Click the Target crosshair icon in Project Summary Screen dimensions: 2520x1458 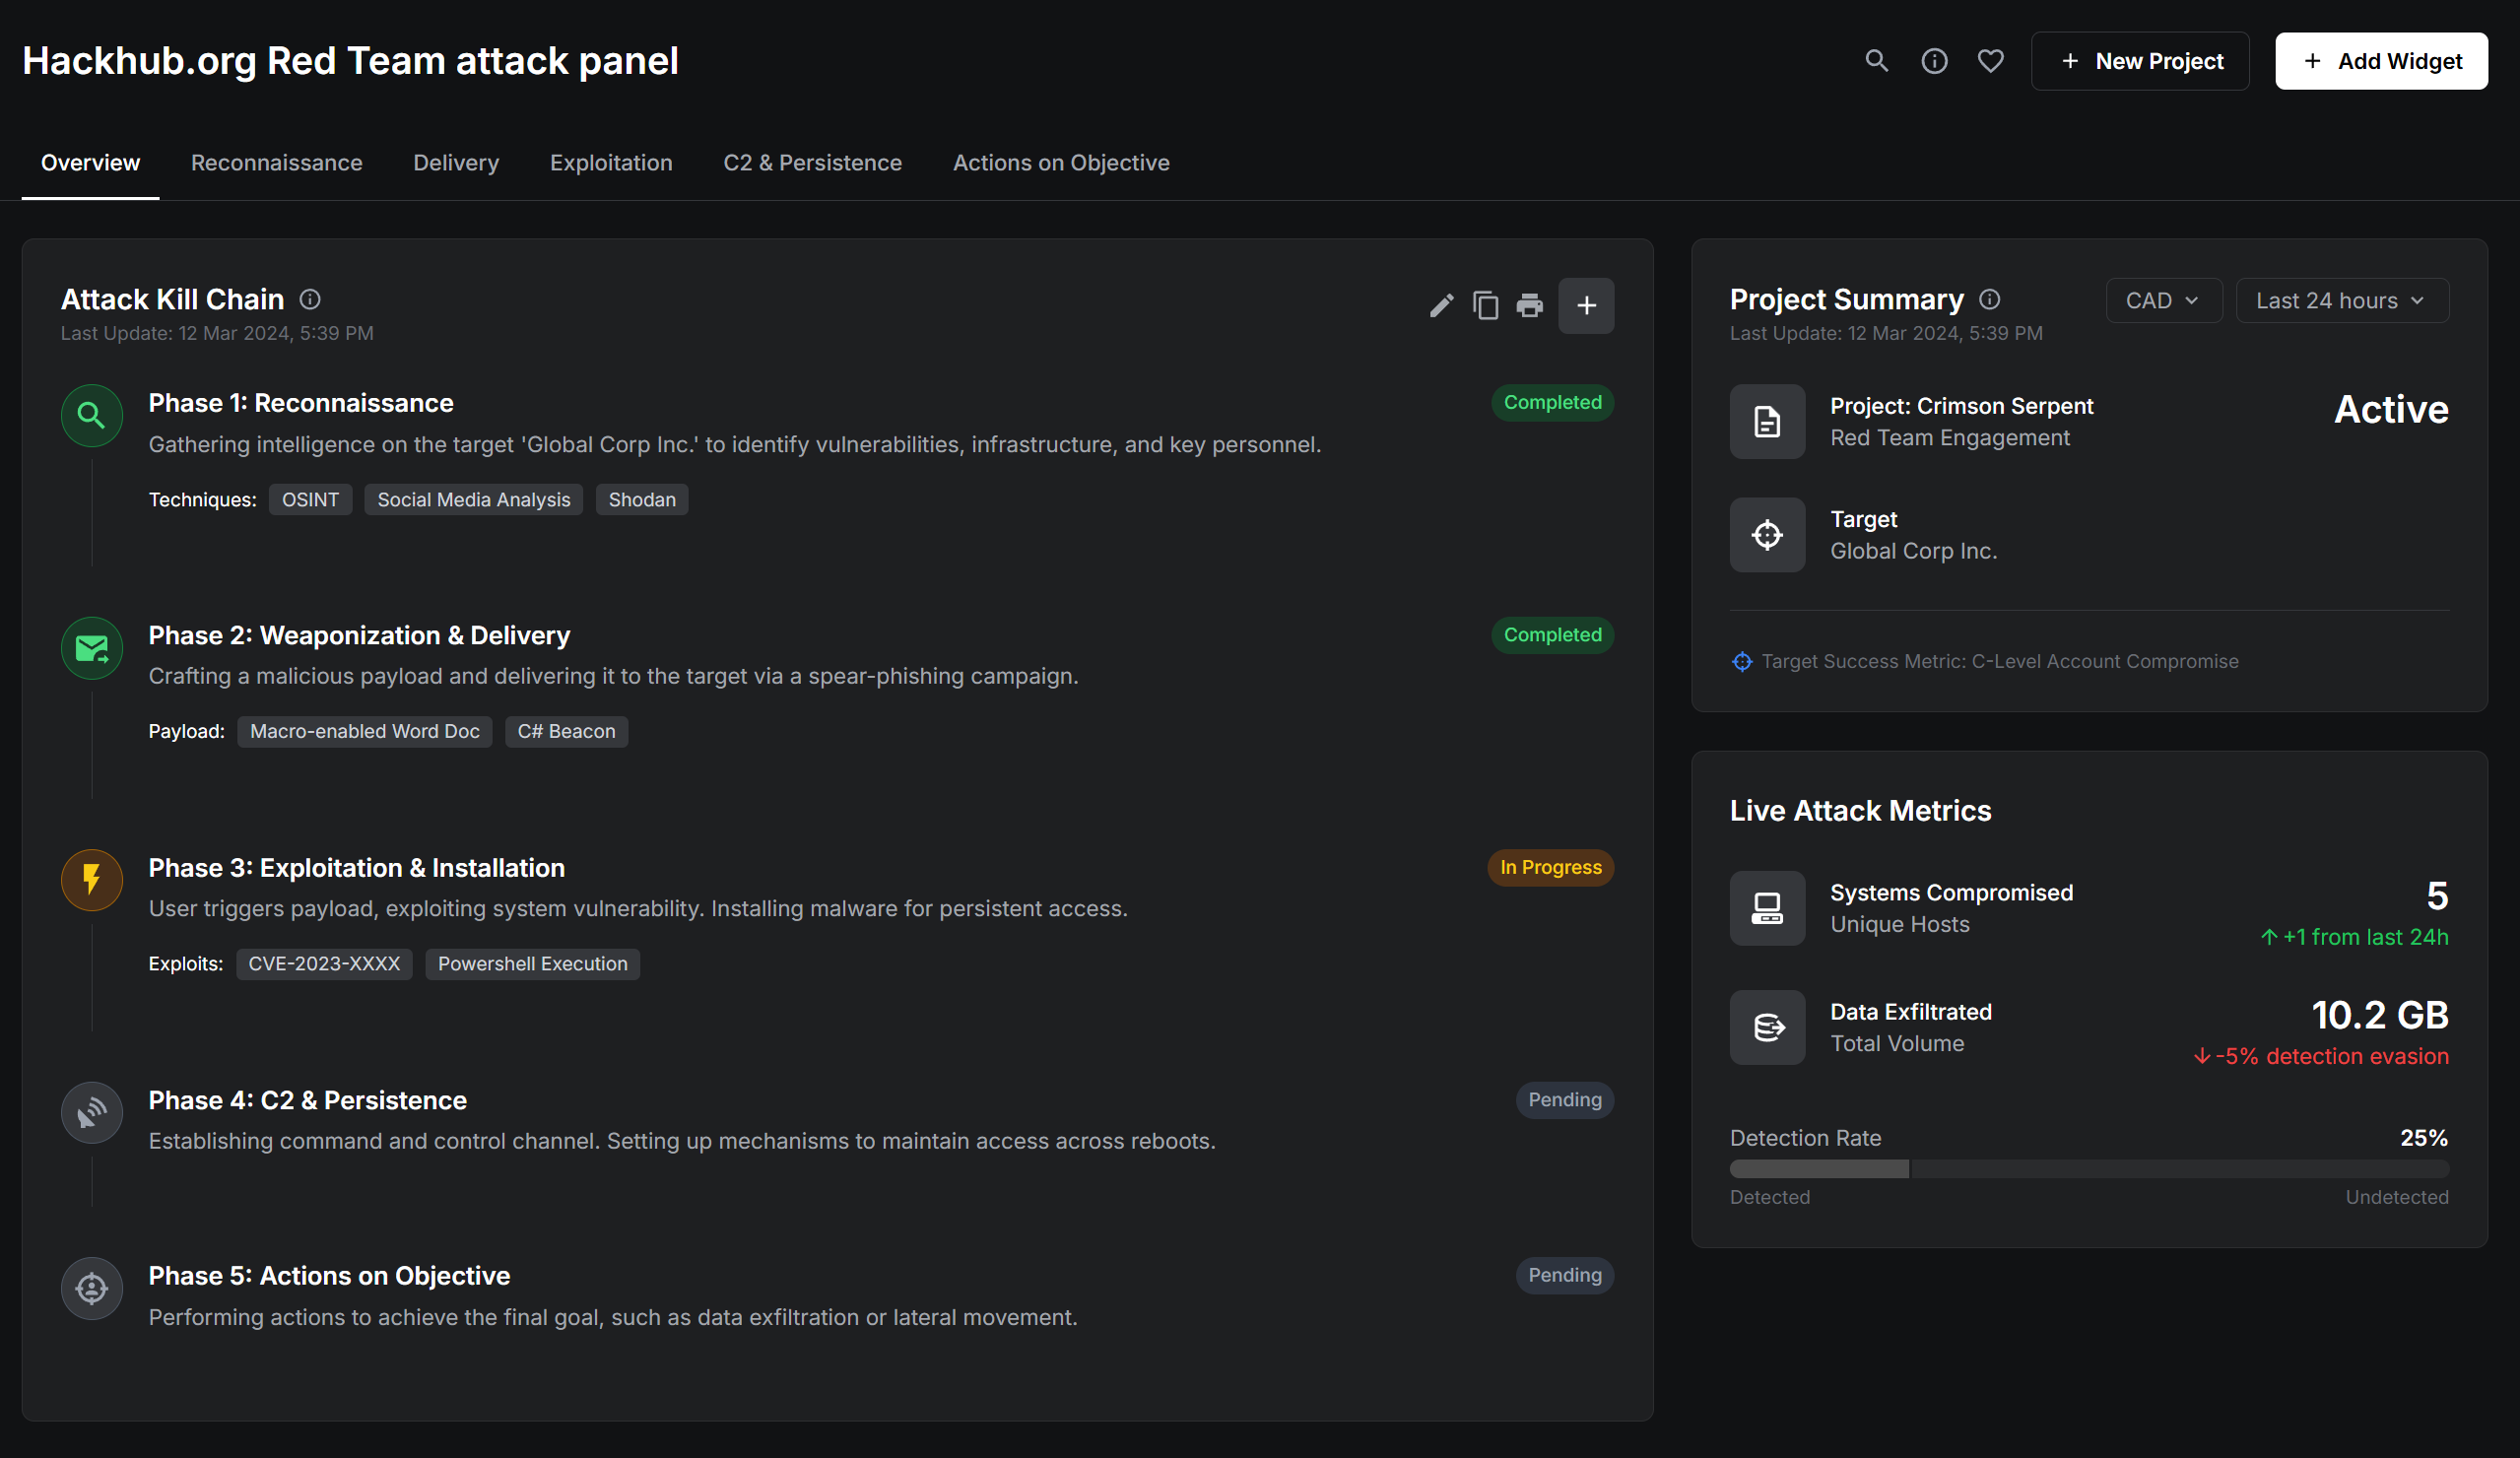(x=1766, y=534)
